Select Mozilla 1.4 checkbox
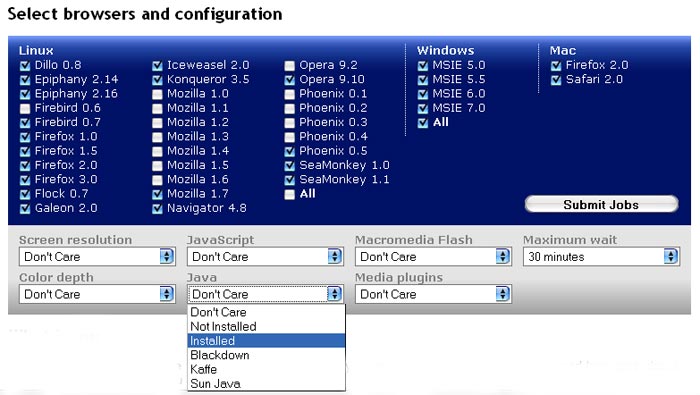700x395 pixels. pos(157,152)
